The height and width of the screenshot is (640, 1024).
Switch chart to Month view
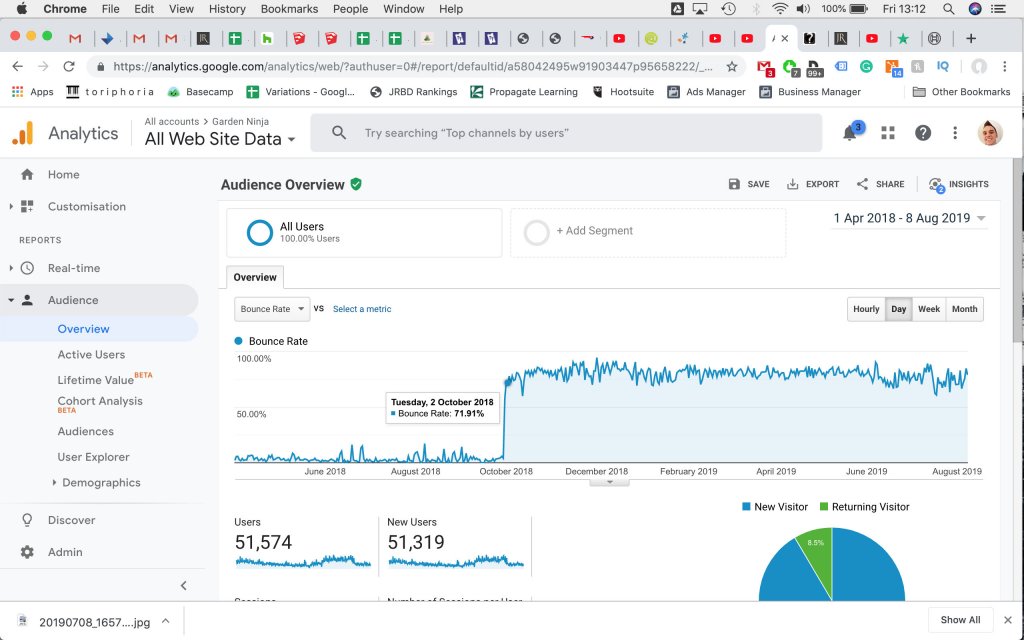point(964,309)
